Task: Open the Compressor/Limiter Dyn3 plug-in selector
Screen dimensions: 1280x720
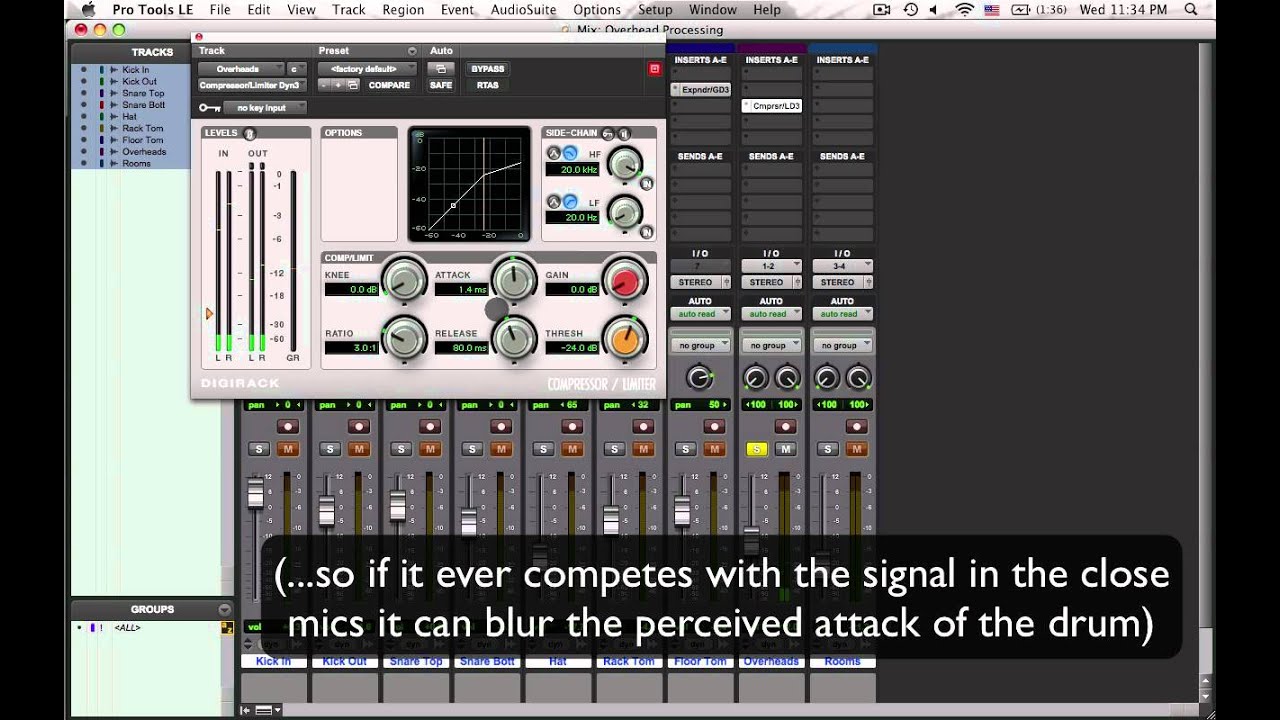Action: tap(250, 85)
